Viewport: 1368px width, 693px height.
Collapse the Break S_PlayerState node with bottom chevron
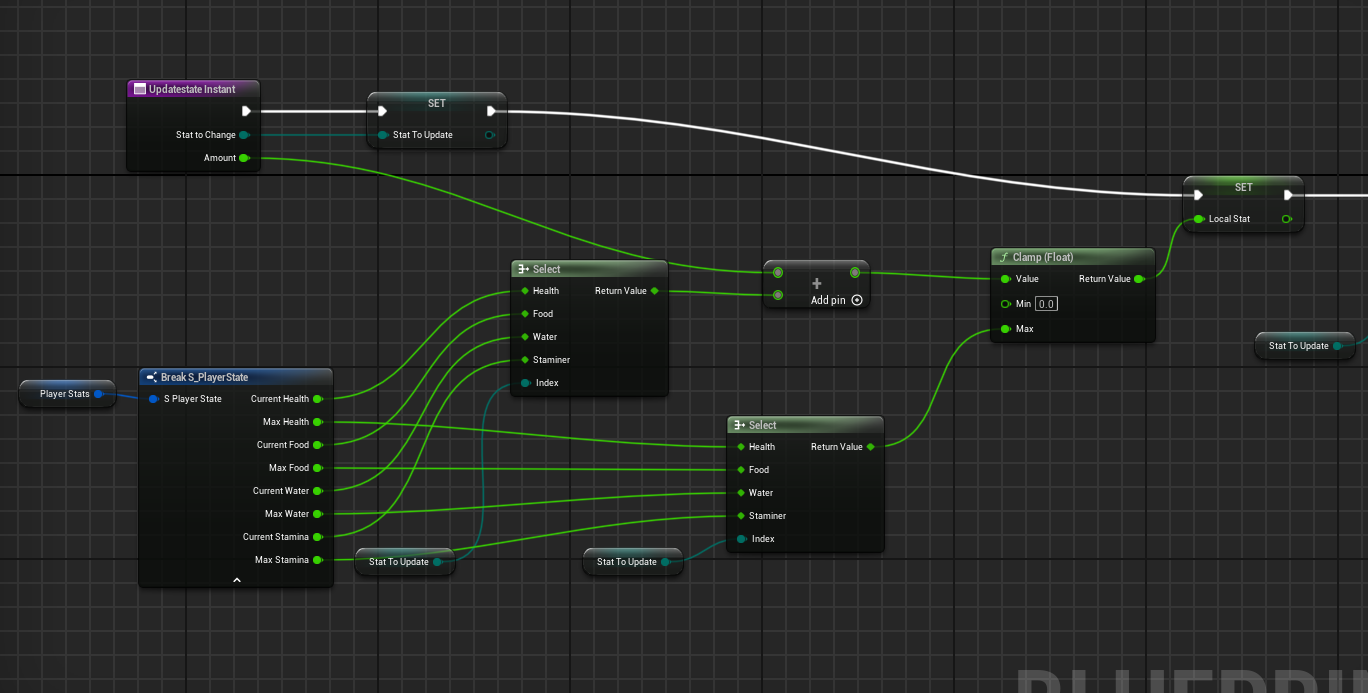click(x=237, y=579)
